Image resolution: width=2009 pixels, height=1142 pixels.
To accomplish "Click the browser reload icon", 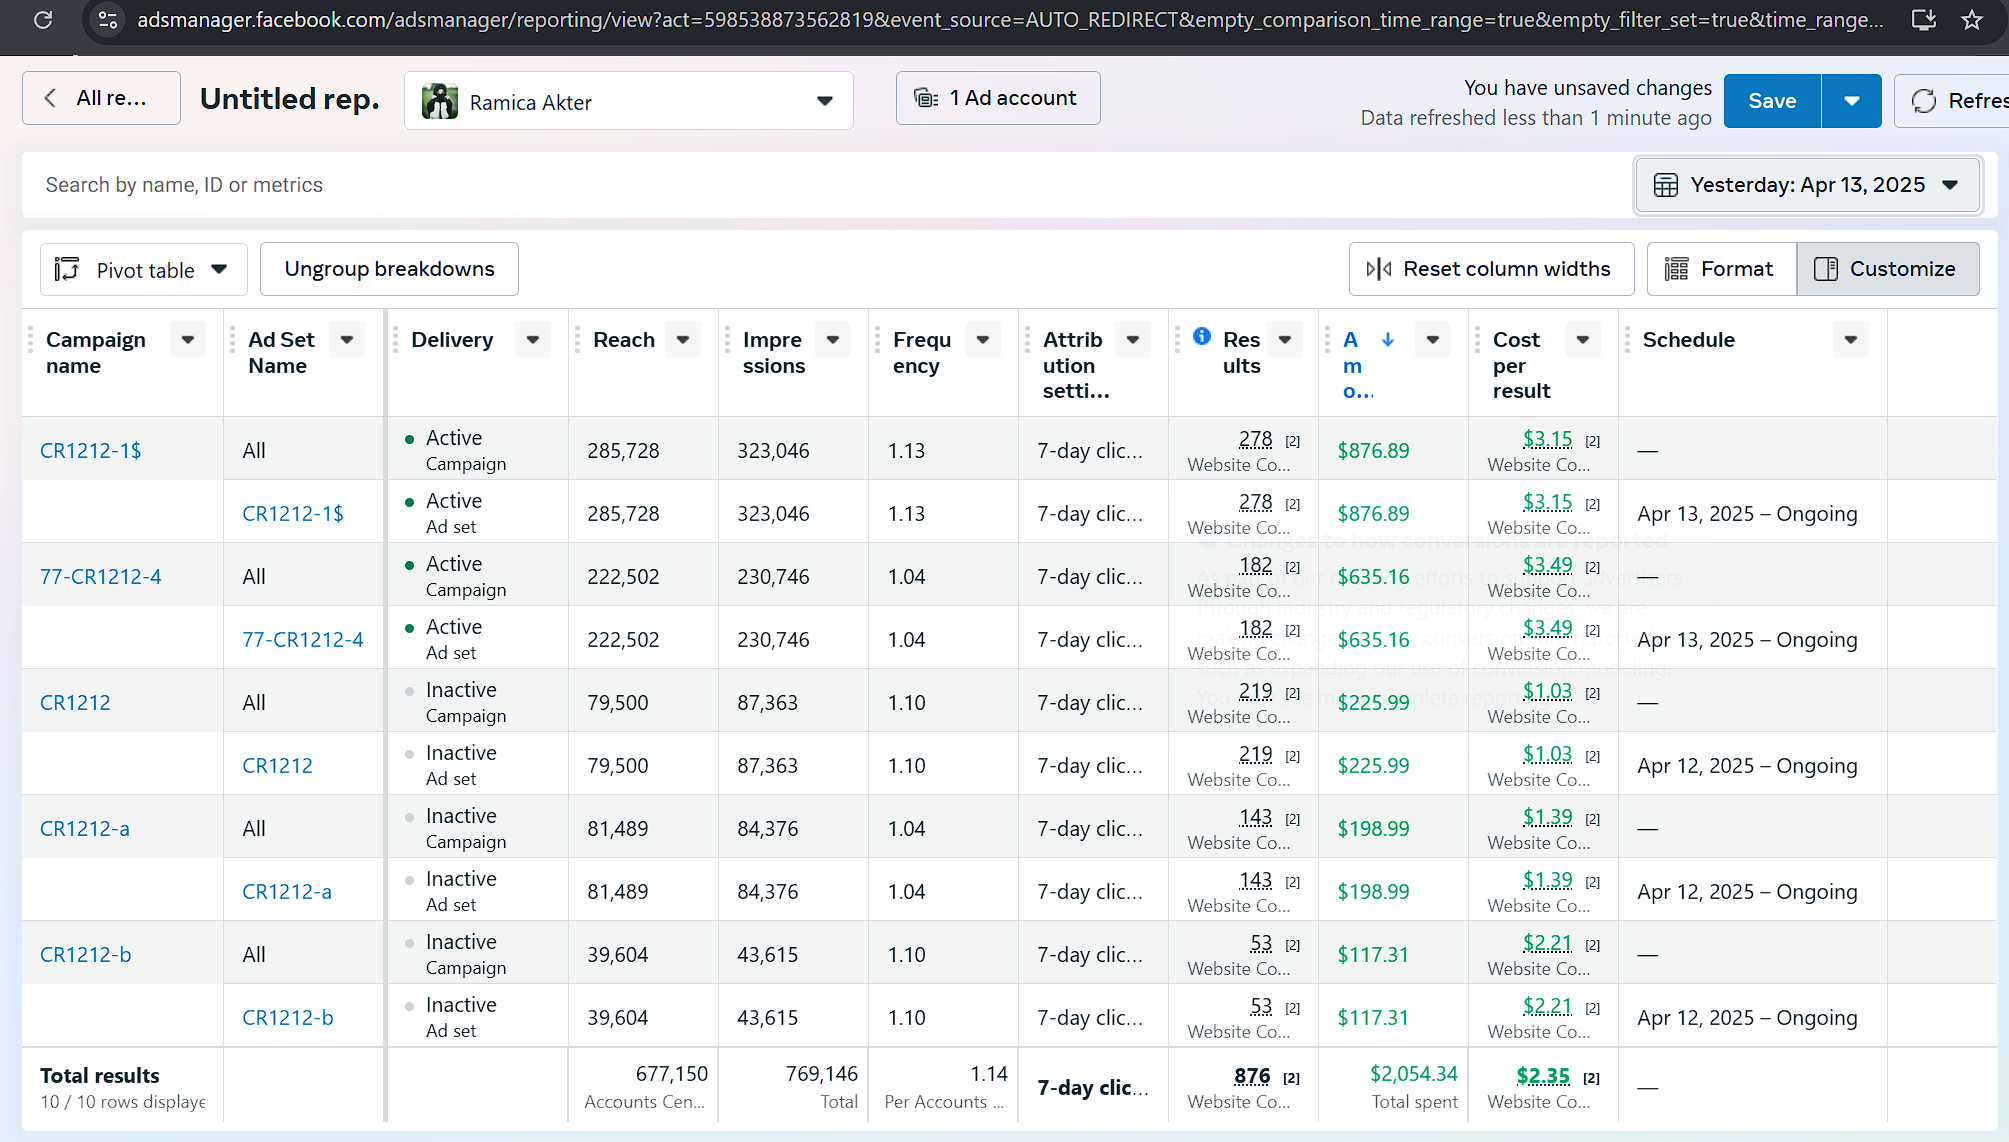I will [x=43, y=19].
